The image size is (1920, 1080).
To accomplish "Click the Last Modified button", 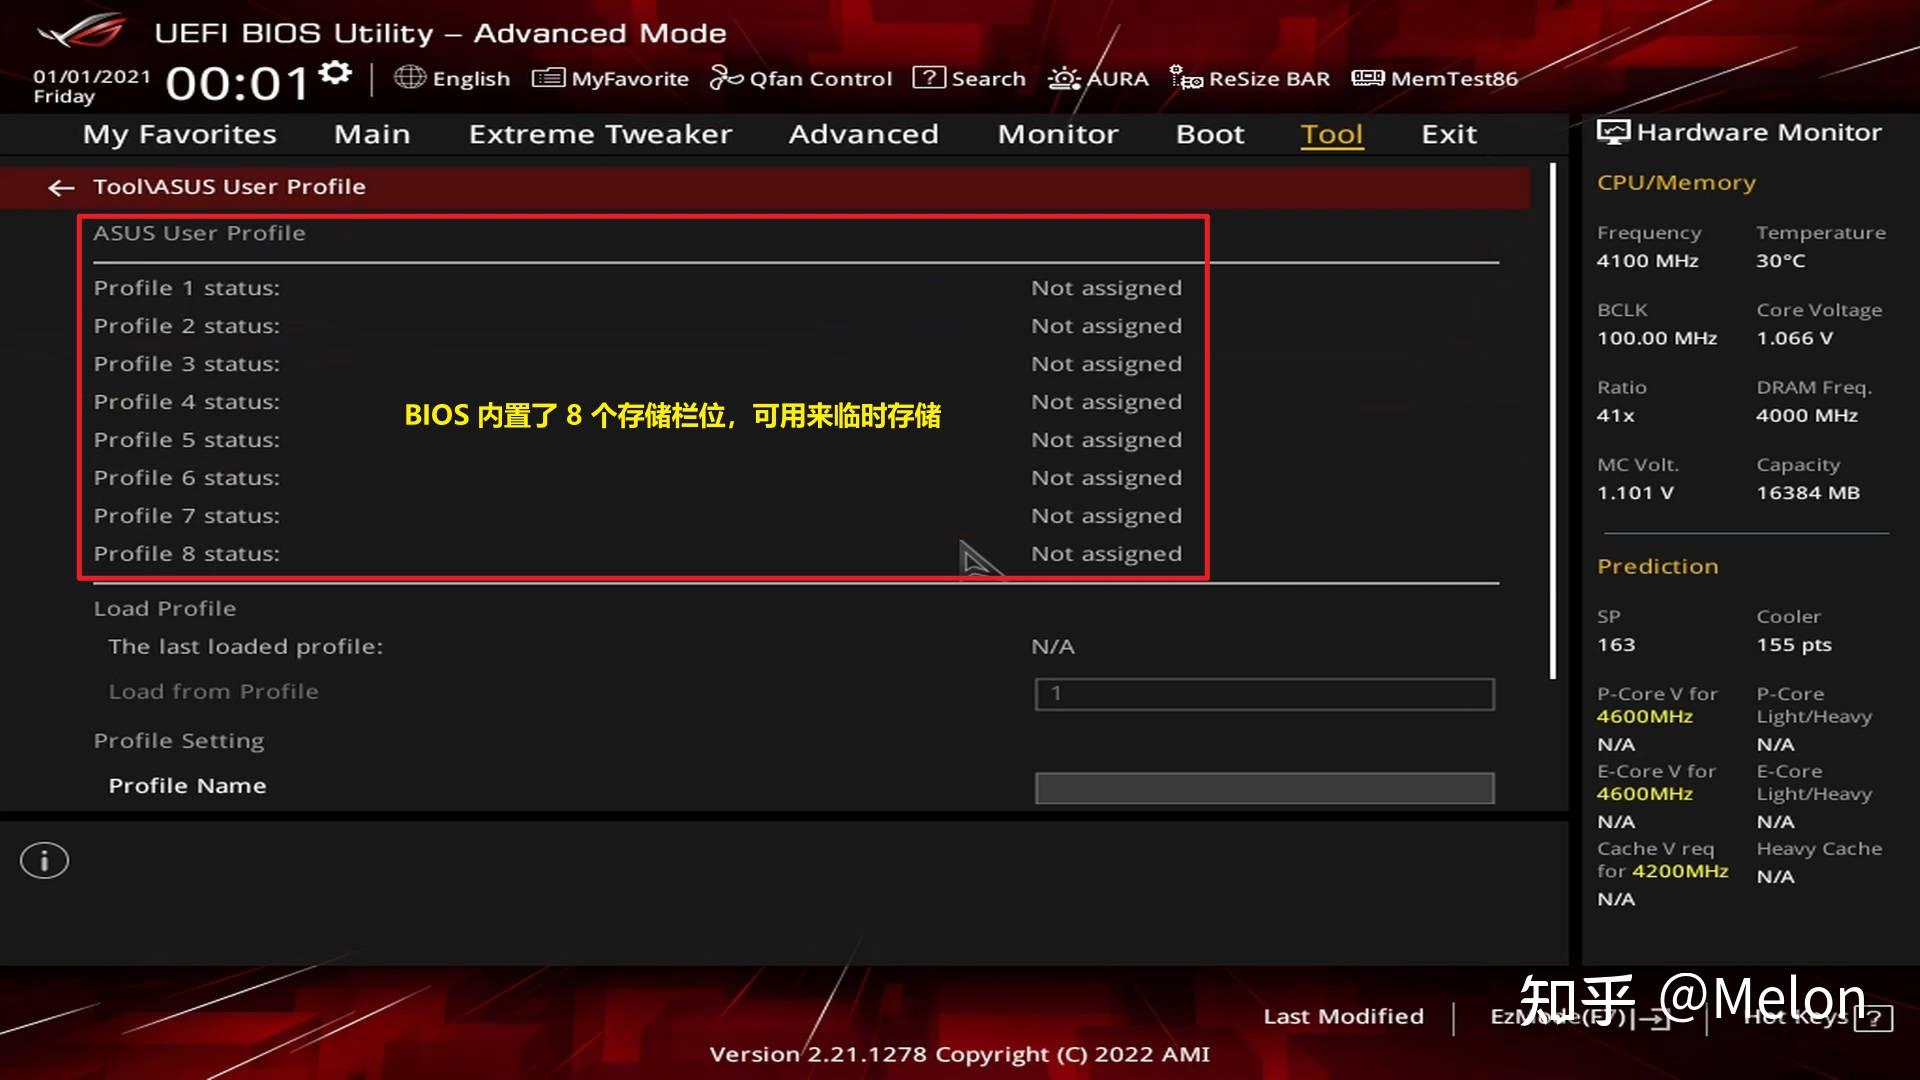I will tap(1344, 1016).
